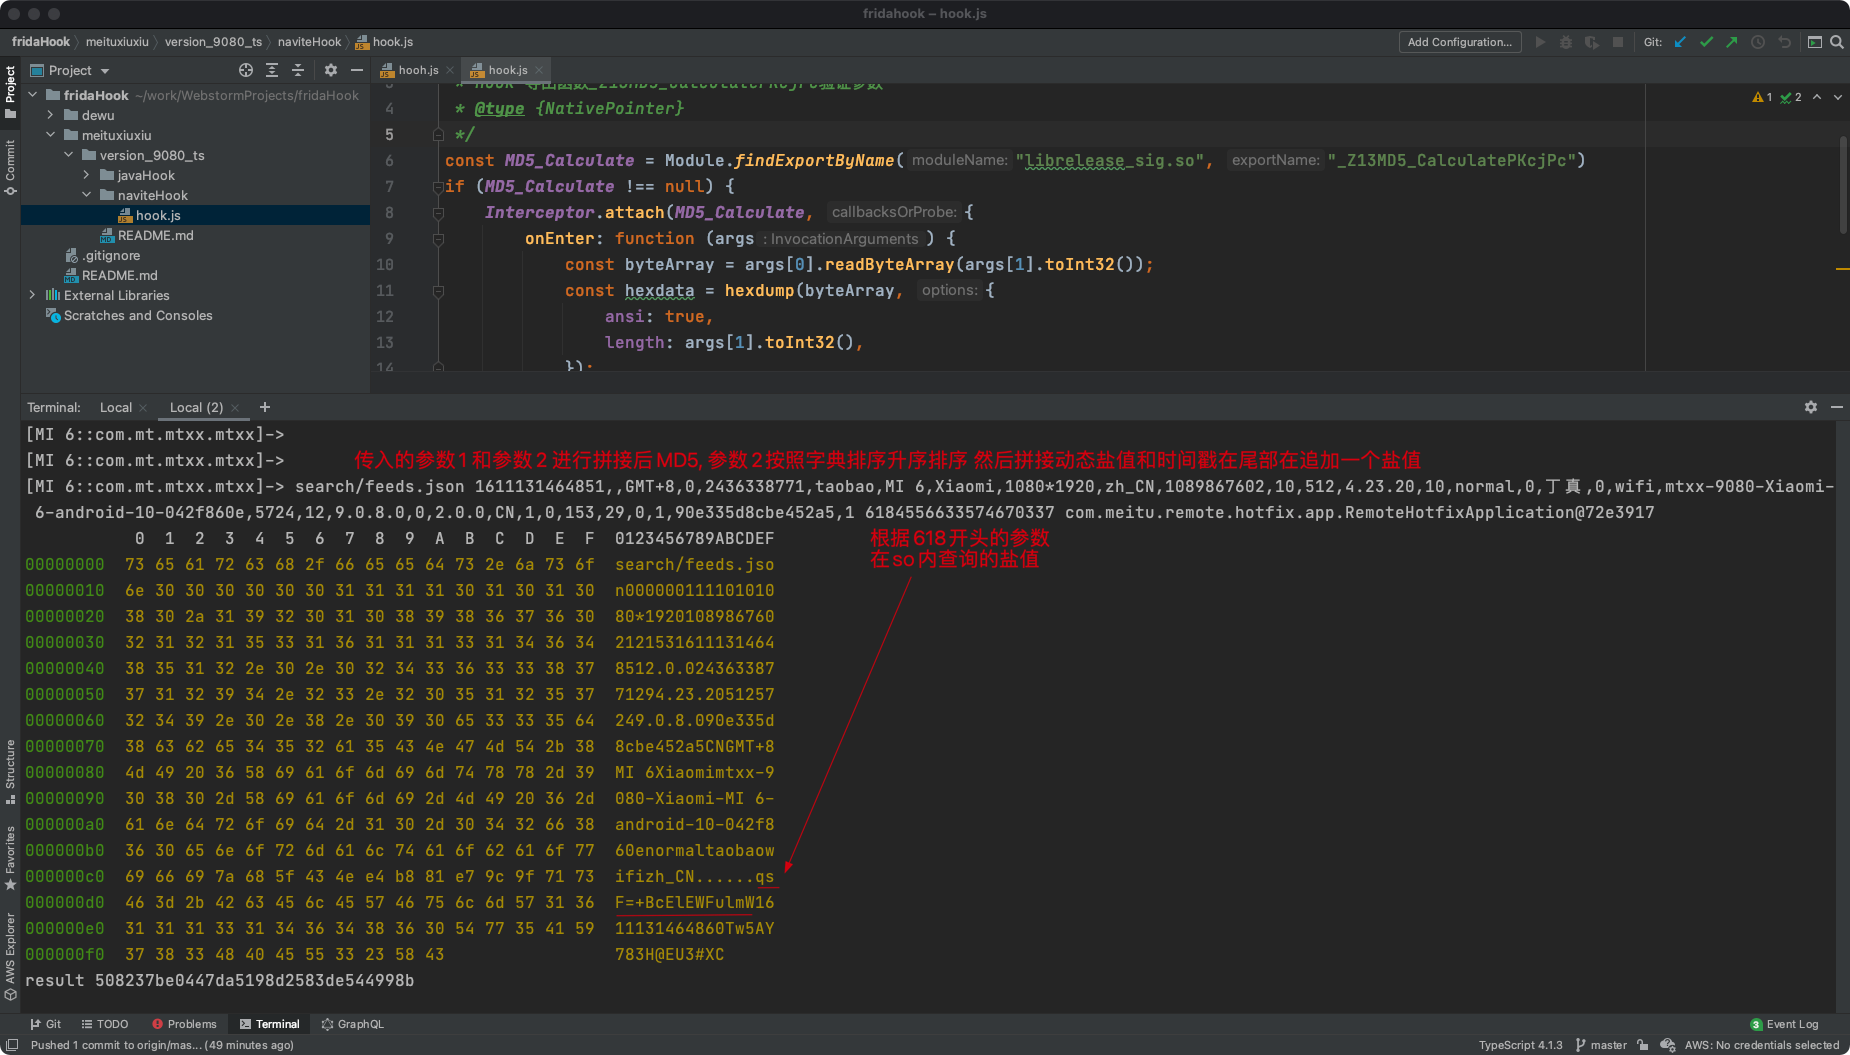This screenshot has width=1850, height=1055.
Task: Switch to the Local (2) terminal tab
Action: (196, 407)
